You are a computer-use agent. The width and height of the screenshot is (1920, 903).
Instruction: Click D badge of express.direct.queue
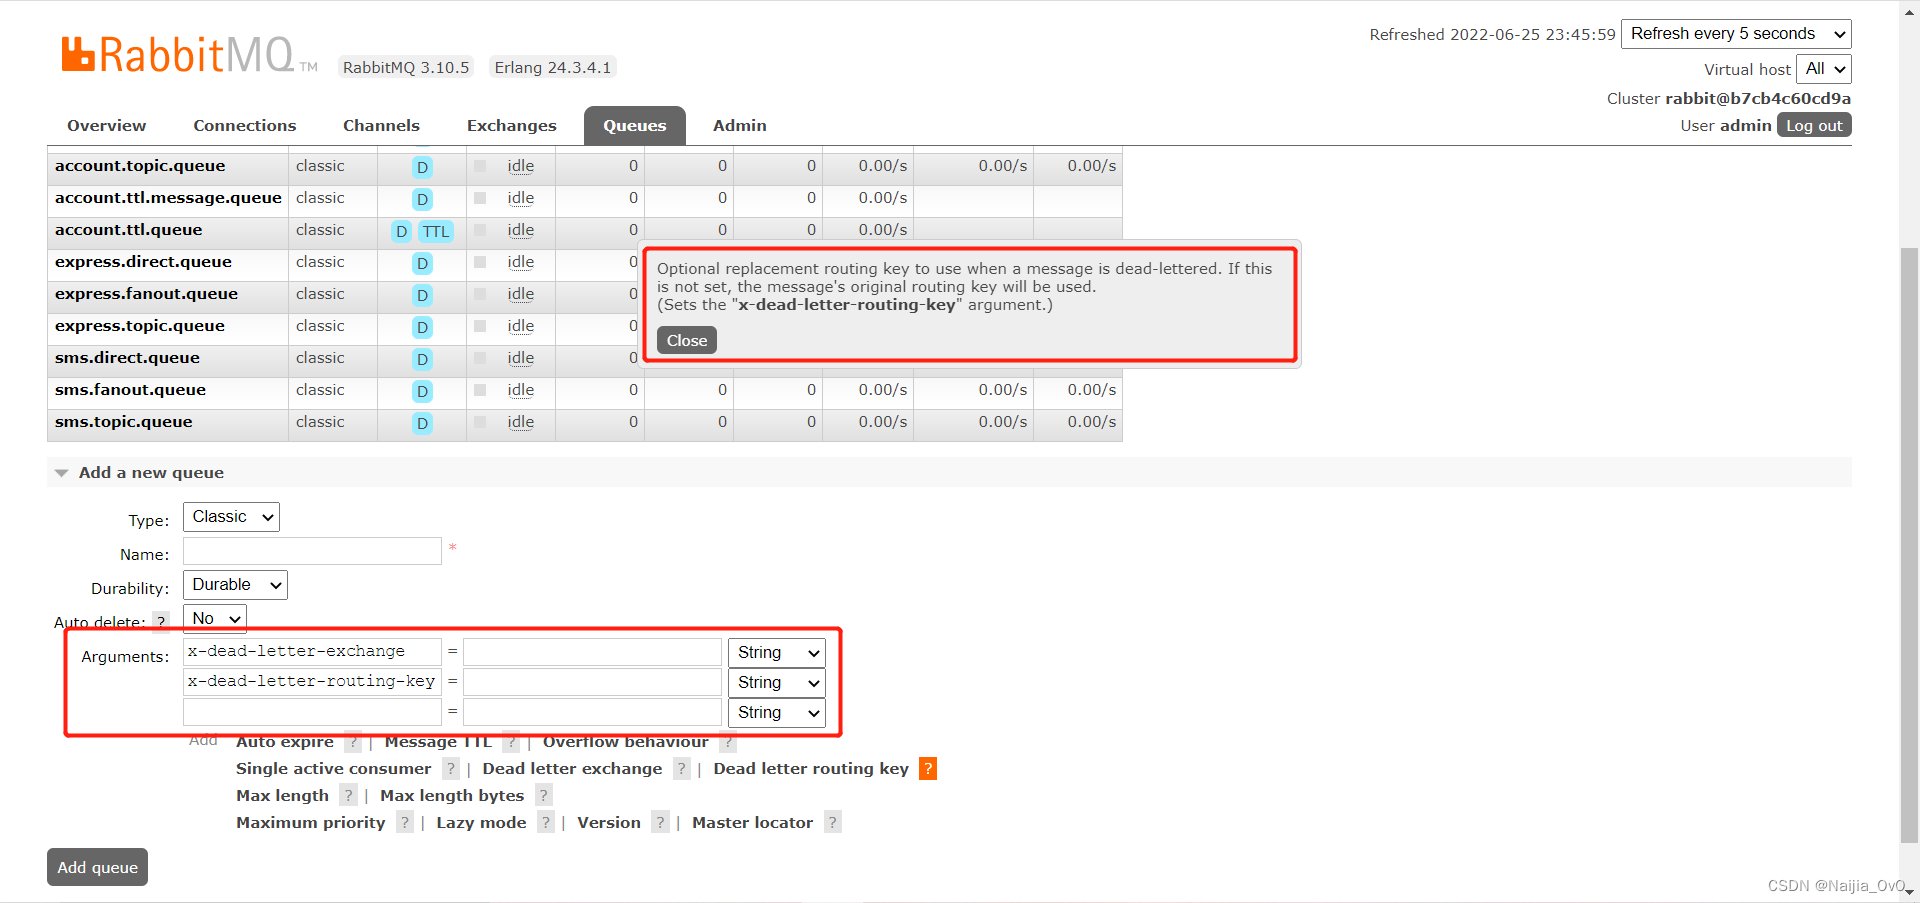click(x=422, y=263)
